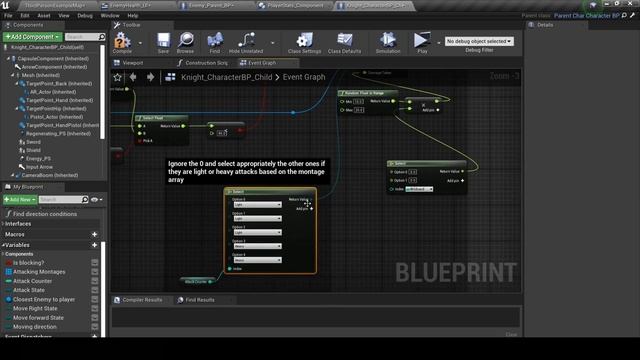
Task: Bookmark the graph with the star icon
Action: (x=118, y=77)
